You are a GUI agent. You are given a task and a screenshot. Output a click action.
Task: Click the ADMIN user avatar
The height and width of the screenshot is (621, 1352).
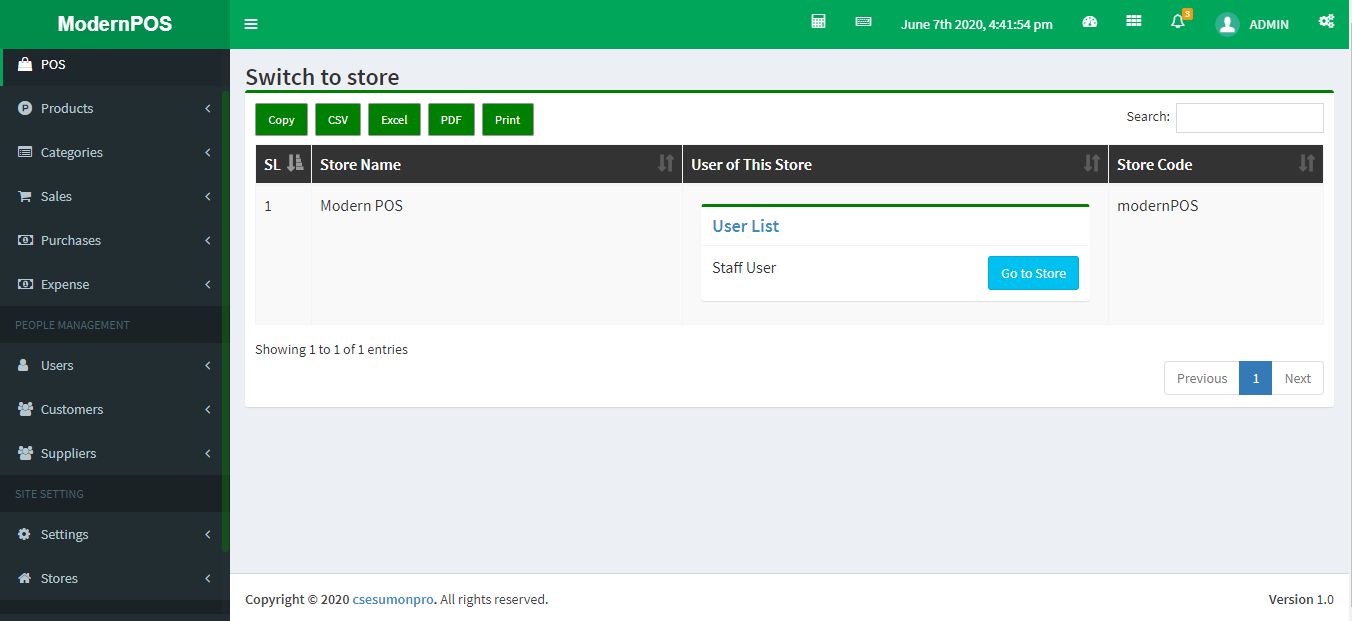point(1227,24)
